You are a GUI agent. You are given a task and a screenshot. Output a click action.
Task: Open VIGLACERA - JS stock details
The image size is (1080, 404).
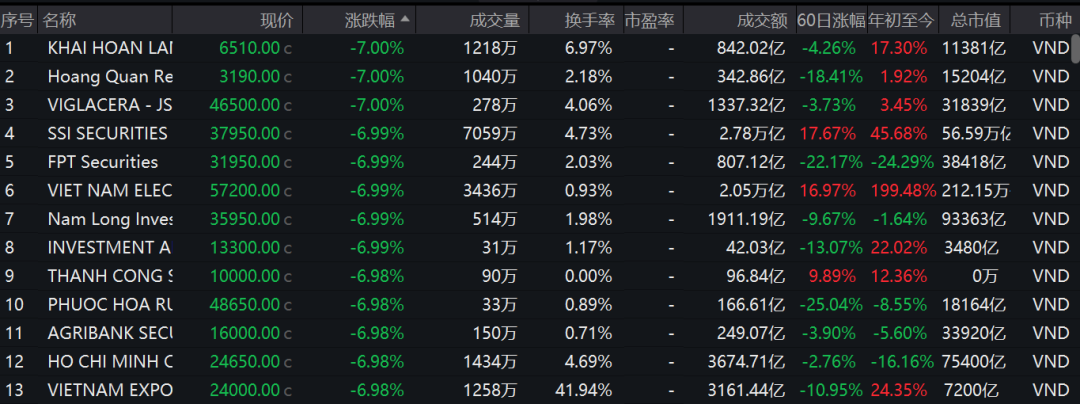click(110, 104)
